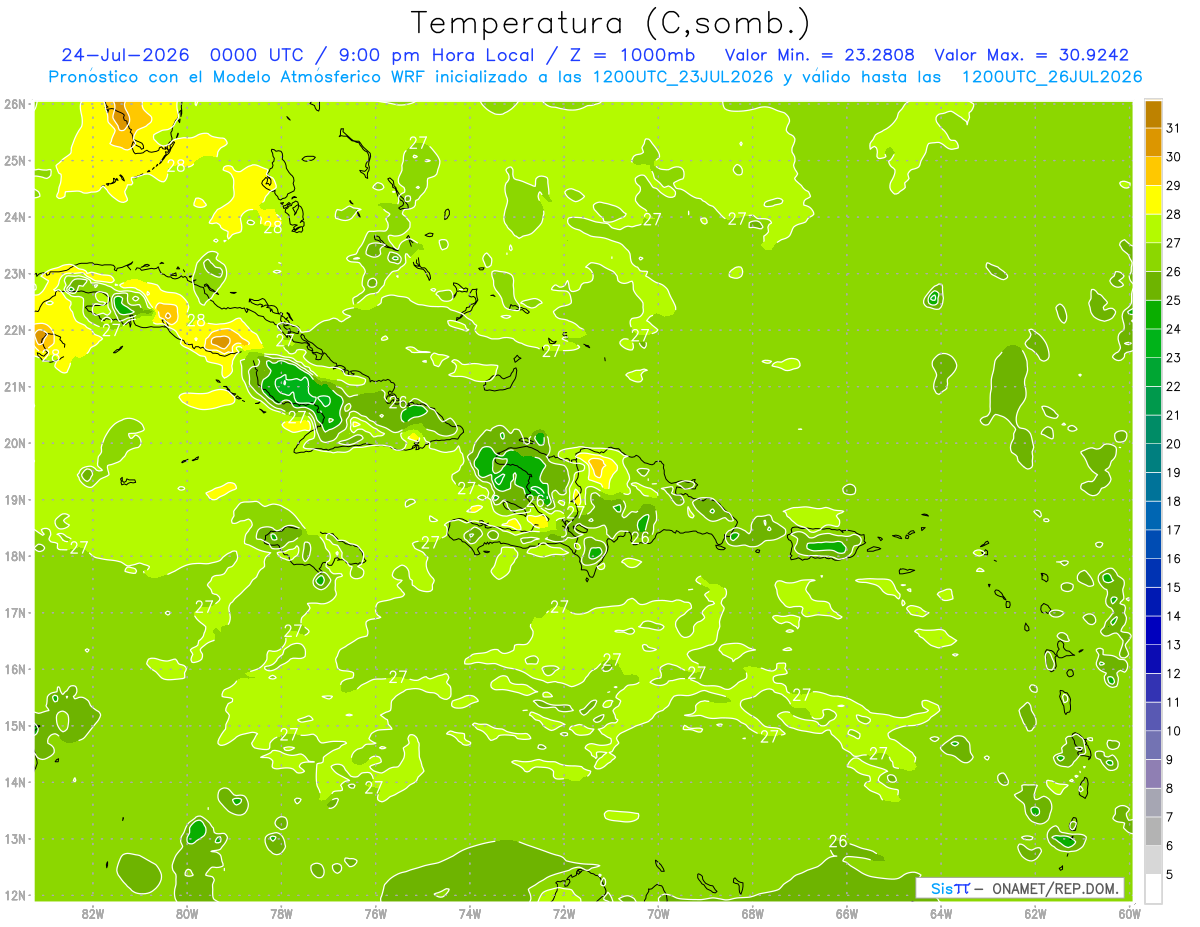Click the latitude axis label 16N
Screen dimensions: 1200x927
tap(14, 669)
